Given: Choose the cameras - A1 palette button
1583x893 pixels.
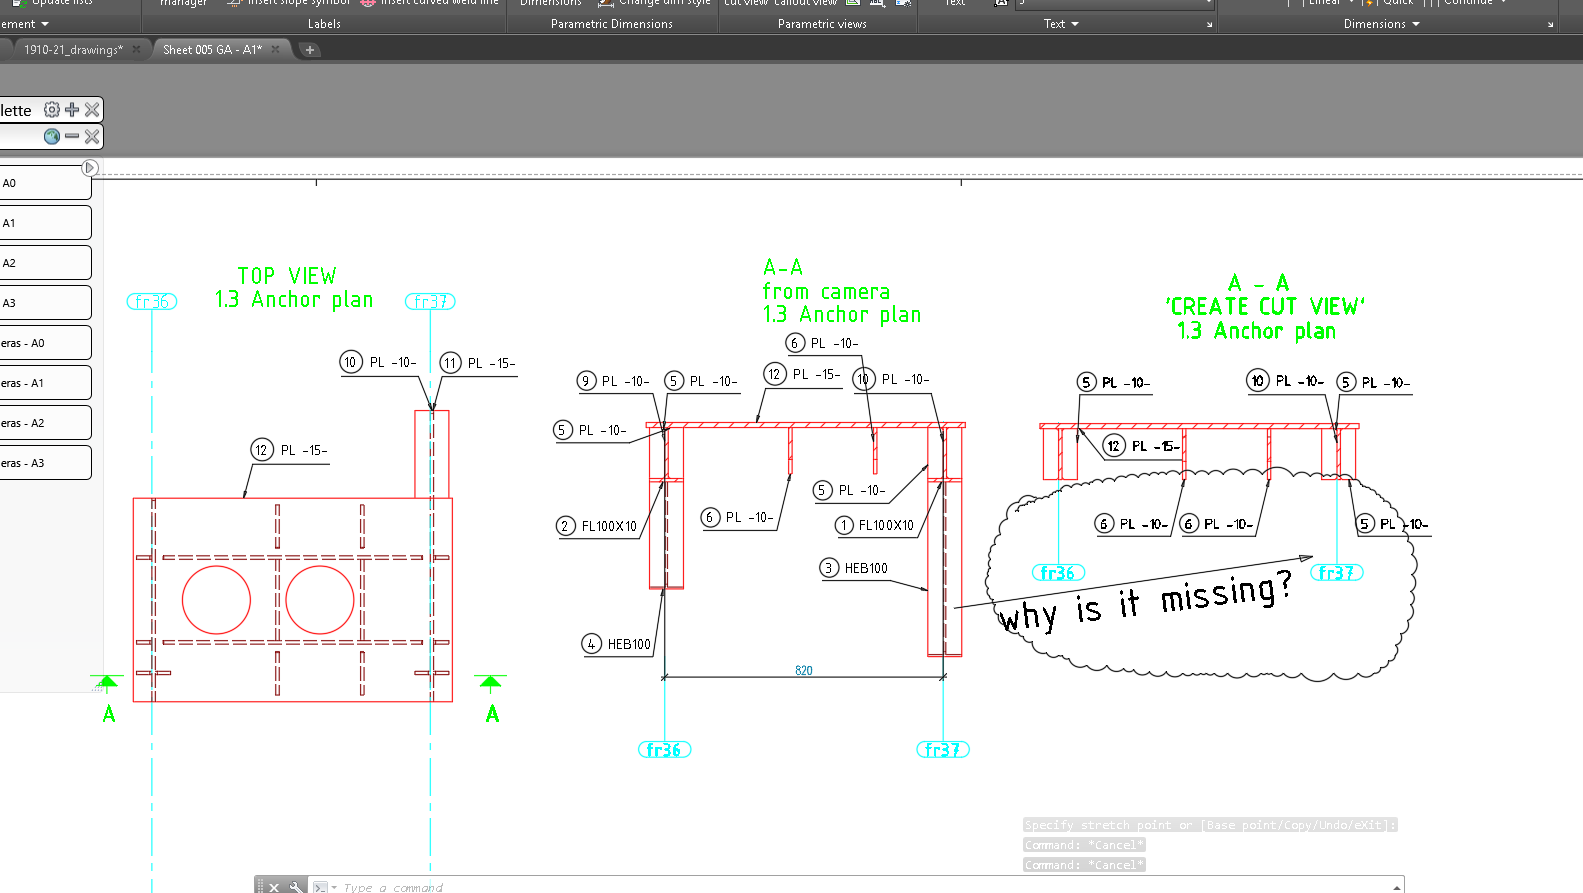Looking at the screenshot, I should [45, 383].
